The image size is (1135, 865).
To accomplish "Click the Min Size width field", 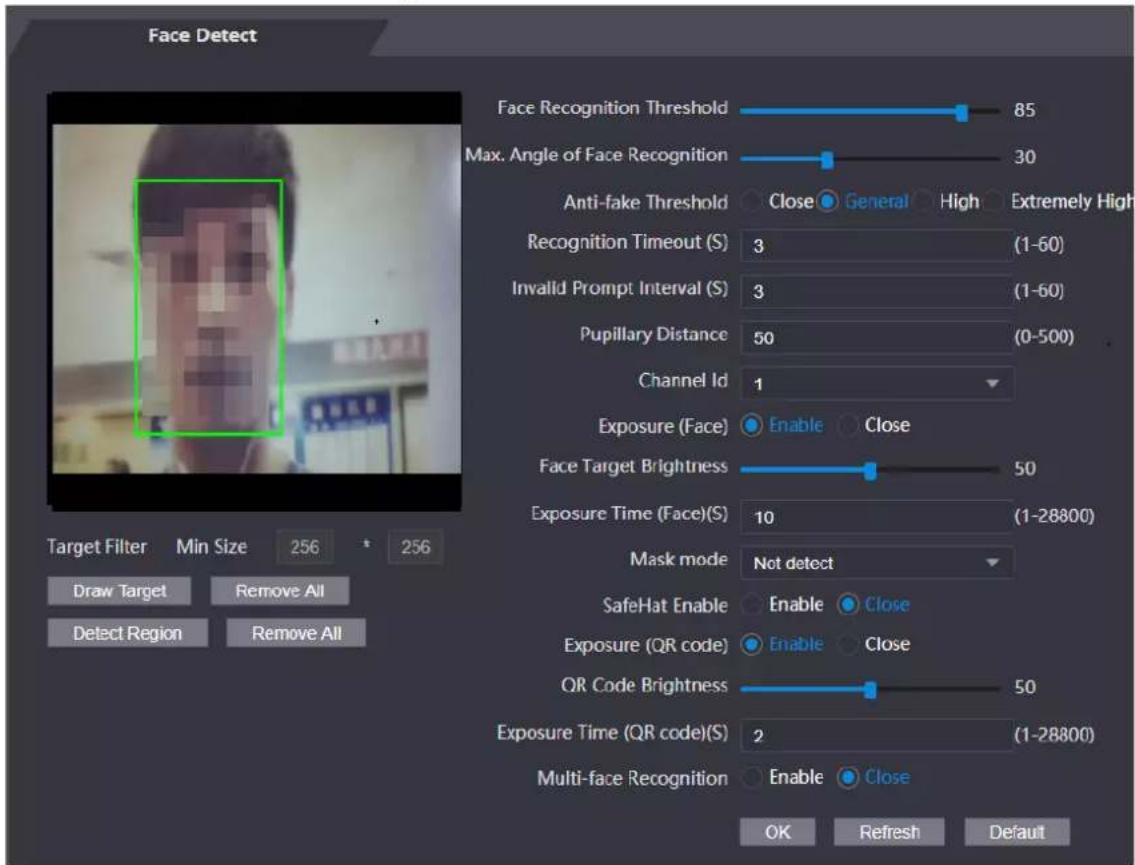I will (305, 547).
